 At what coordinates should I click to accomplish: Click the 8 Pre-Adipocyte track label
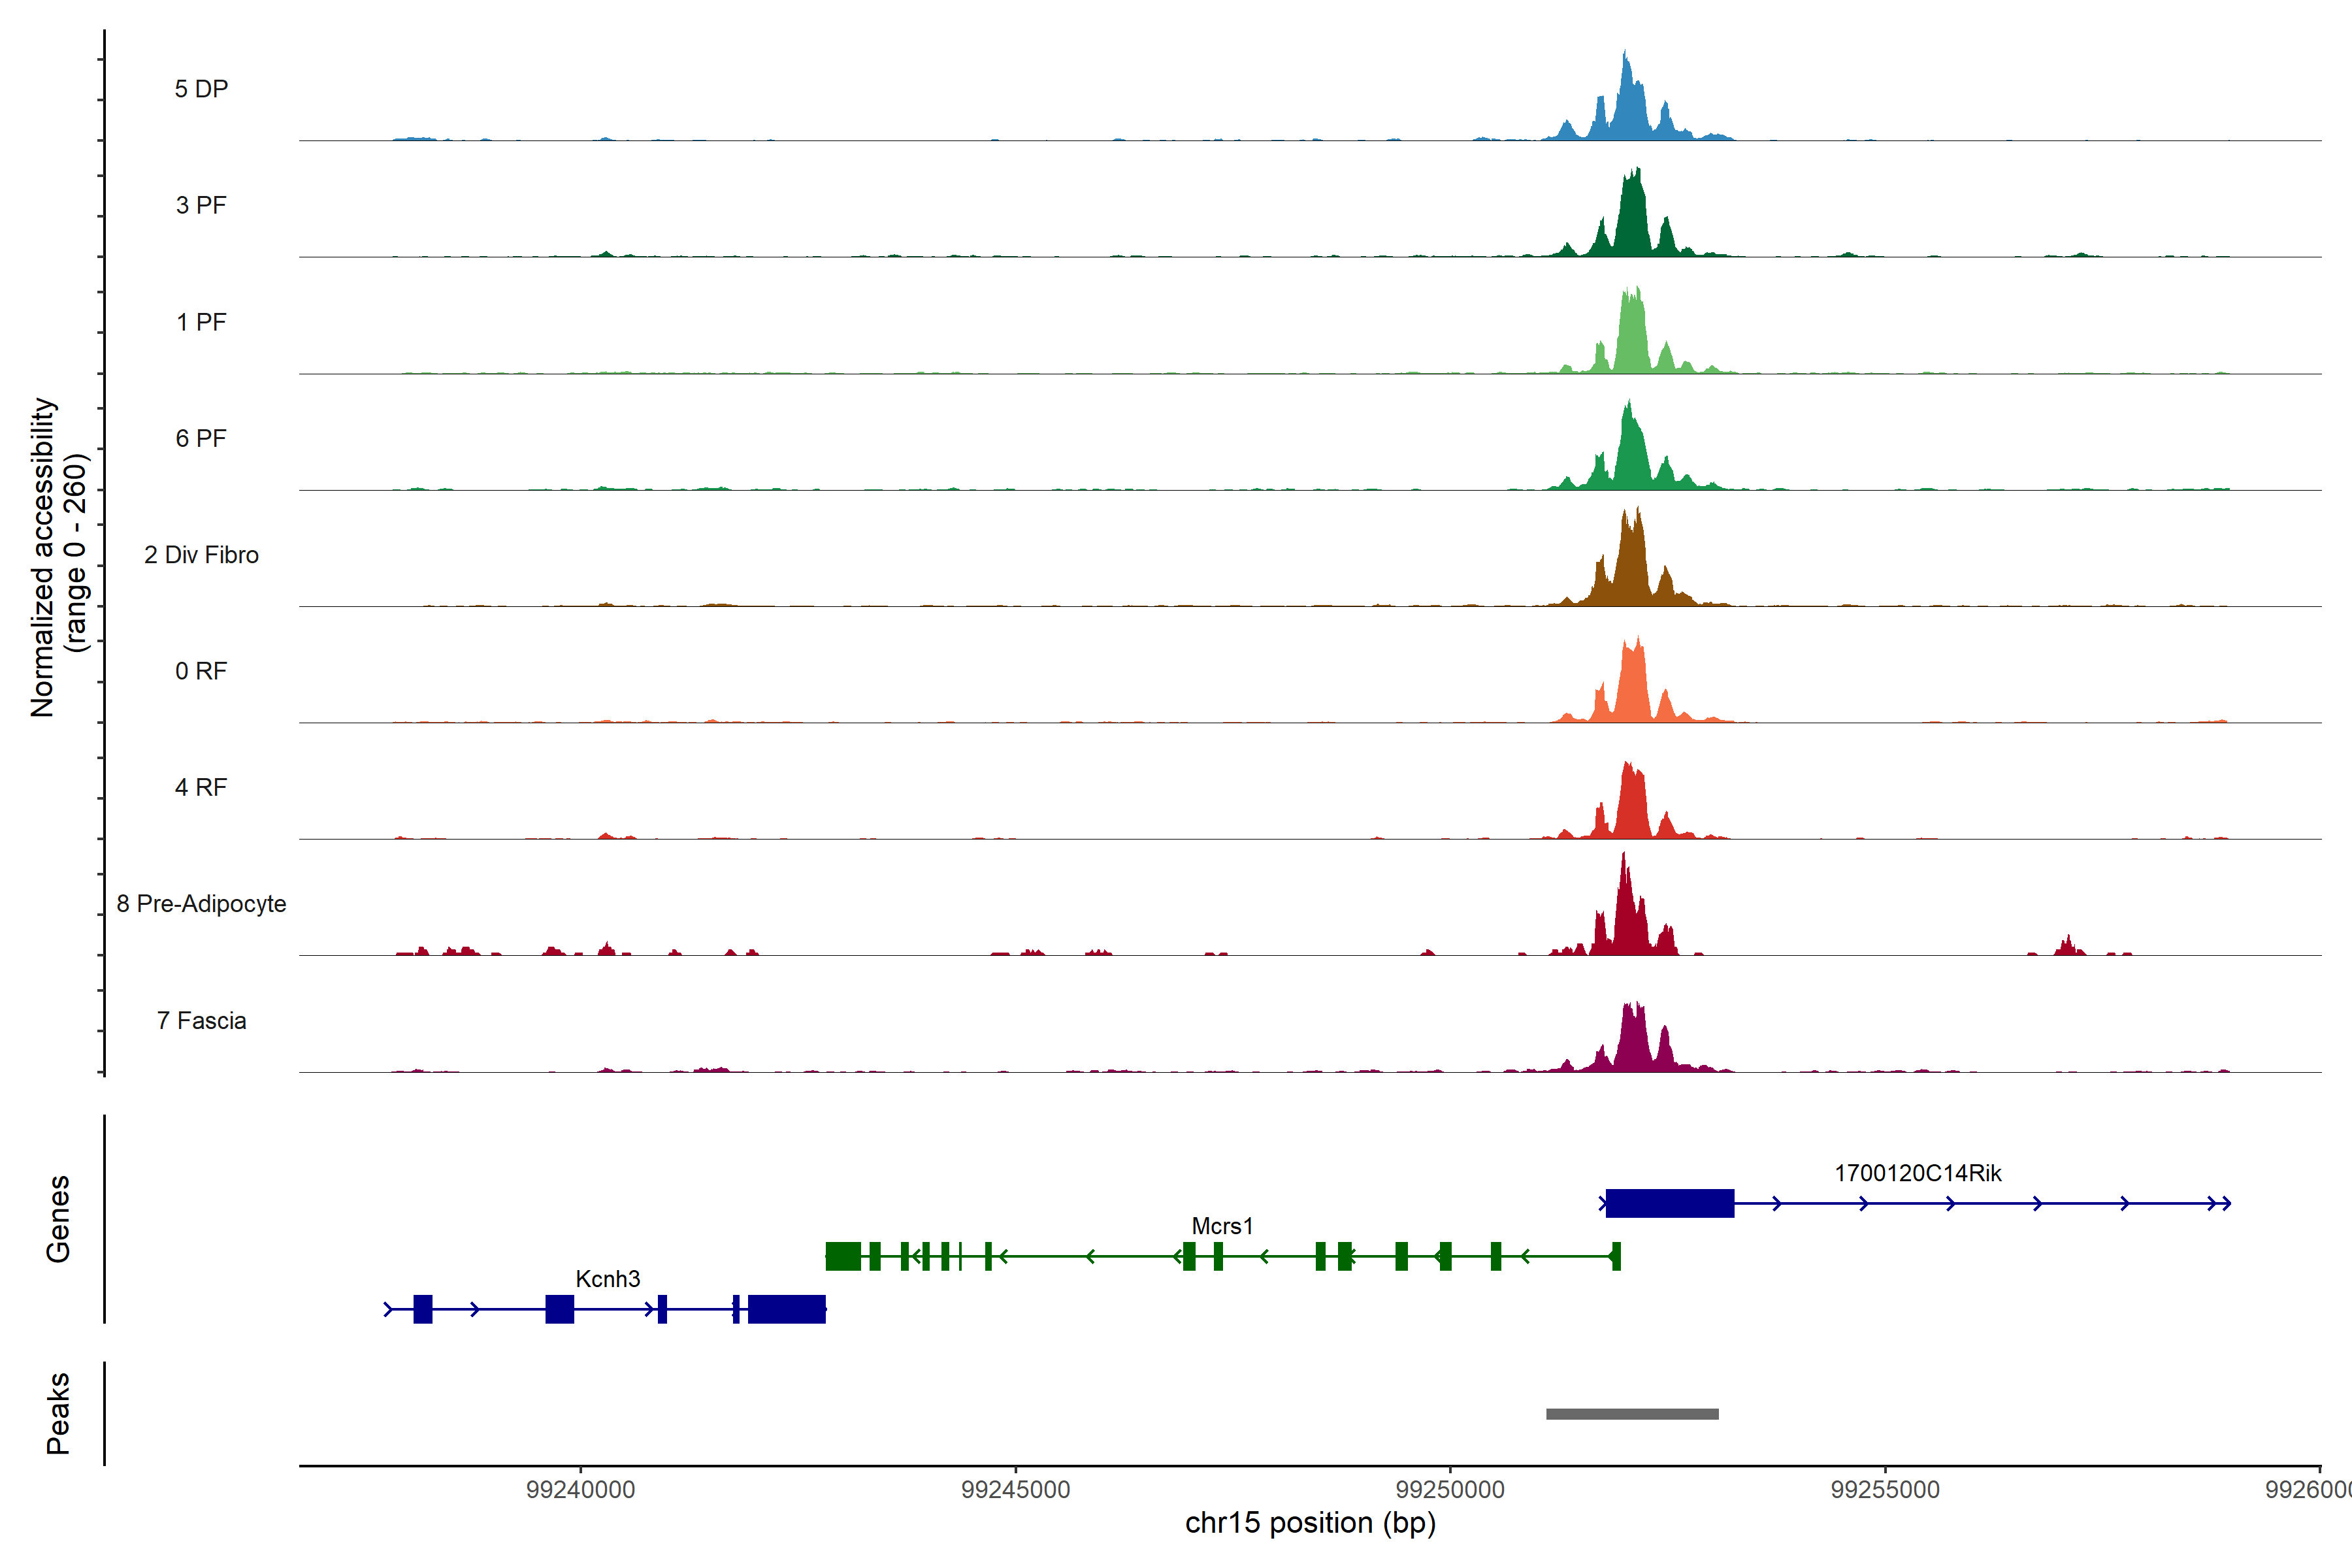pyautogui.click(x=201, y=903)
